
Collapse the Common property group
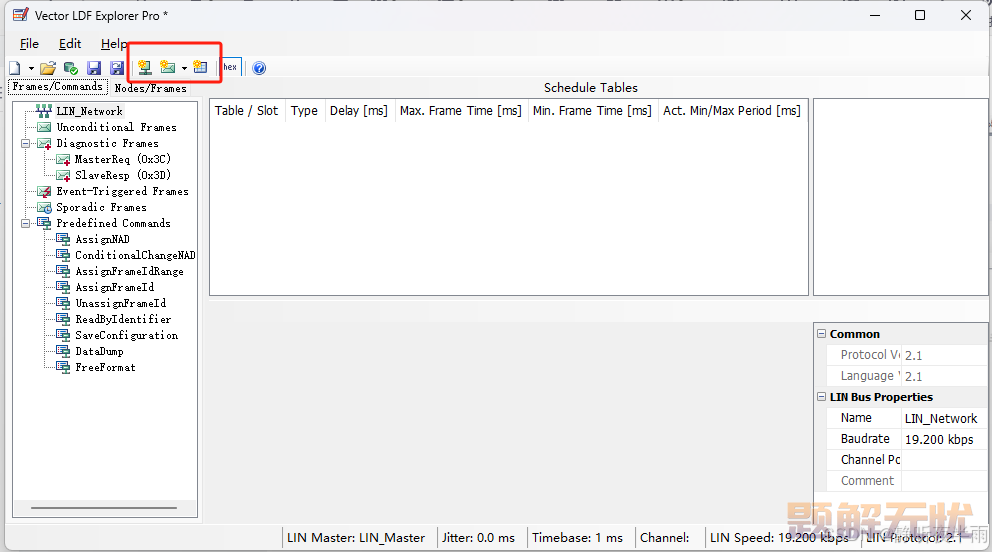click(x=821, y=334)
